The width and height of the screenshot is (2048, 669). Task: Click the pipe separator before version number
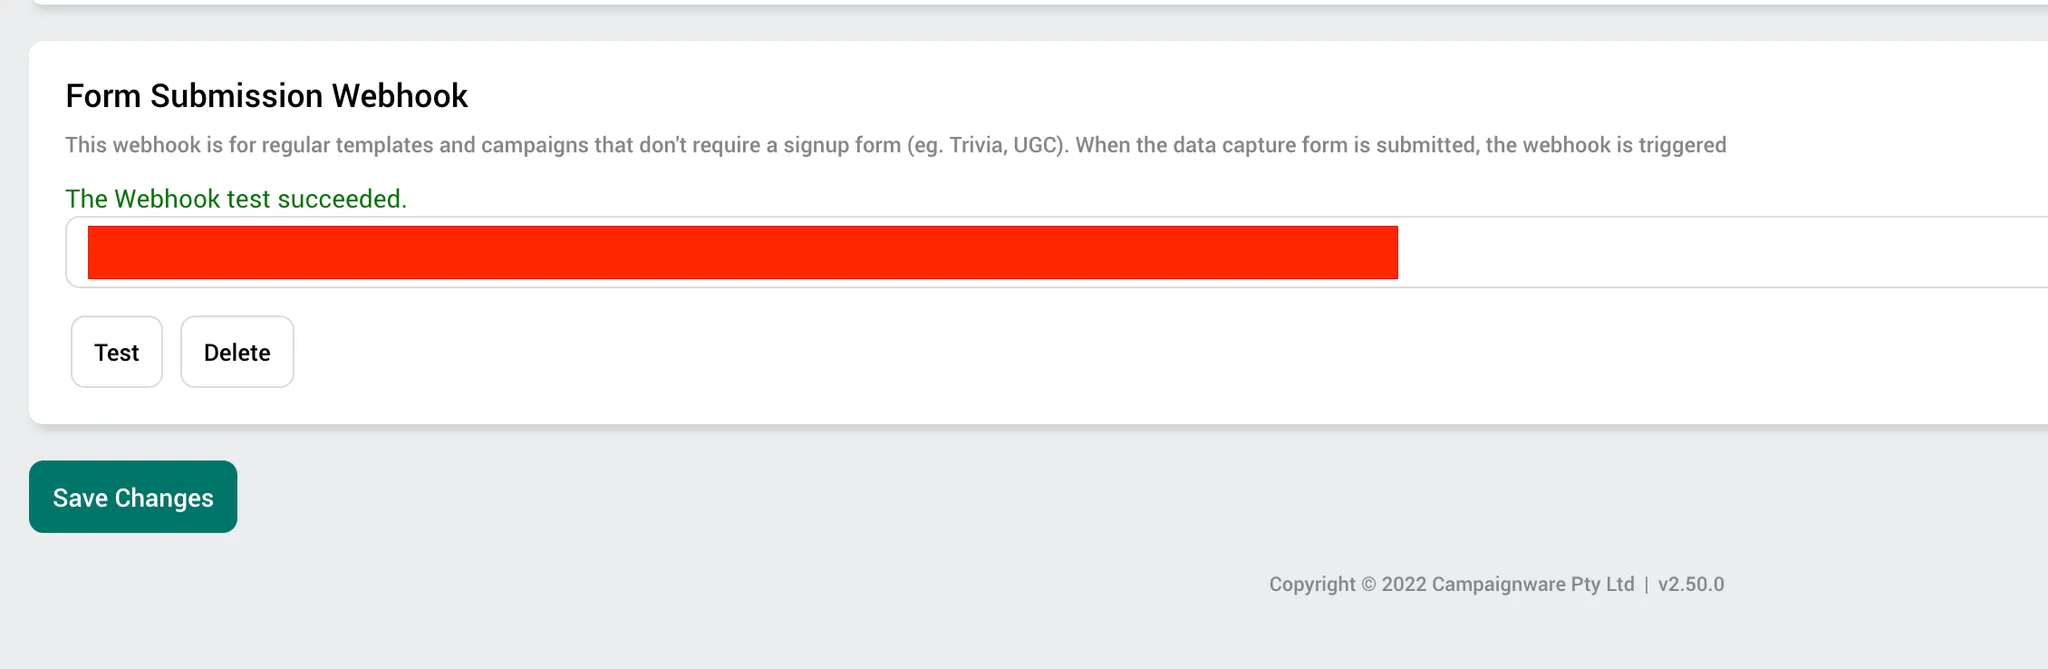tap(1646, 584)
